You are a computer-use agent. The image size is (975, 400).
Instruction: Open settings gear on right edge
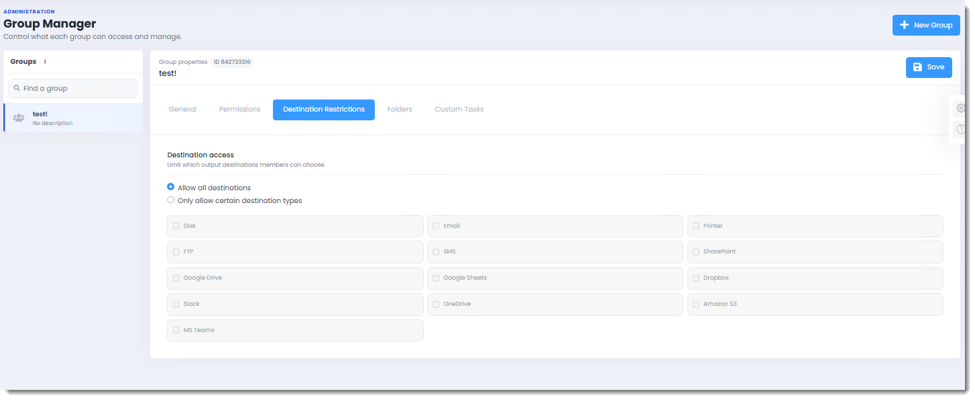tap(961, 108)
